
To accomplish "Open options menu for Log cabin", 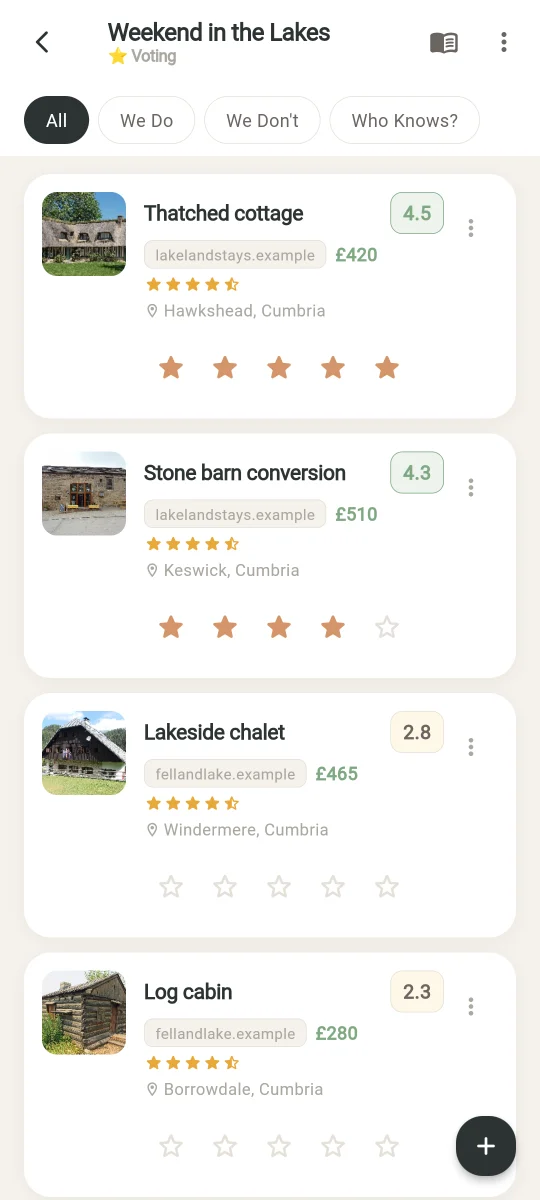I will [471, 1006].
